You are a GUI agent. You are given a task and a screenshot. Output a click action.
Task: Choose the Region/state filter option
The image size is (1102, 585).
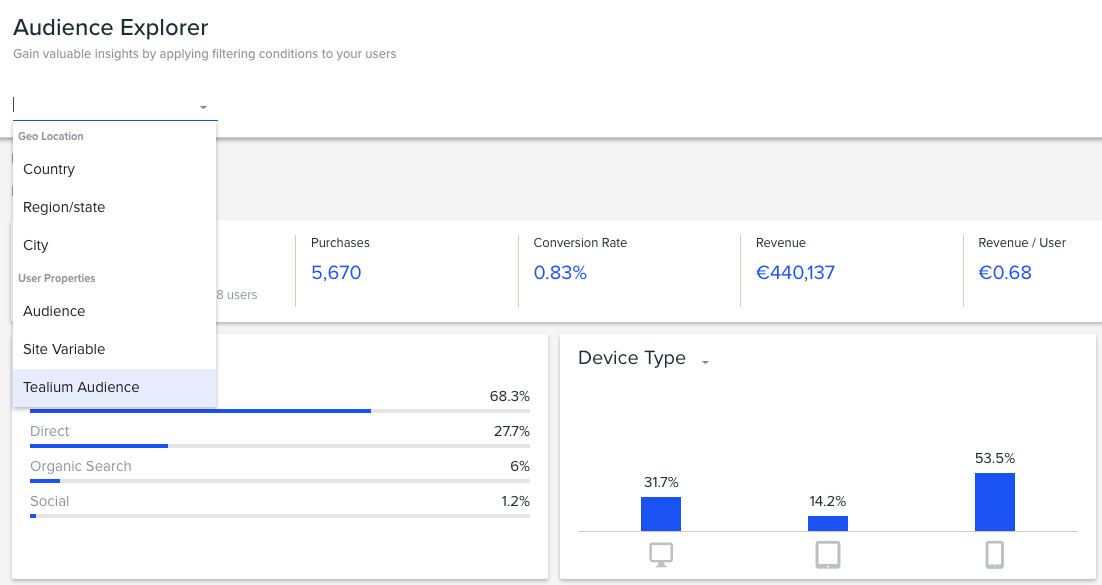pos(64,207)
